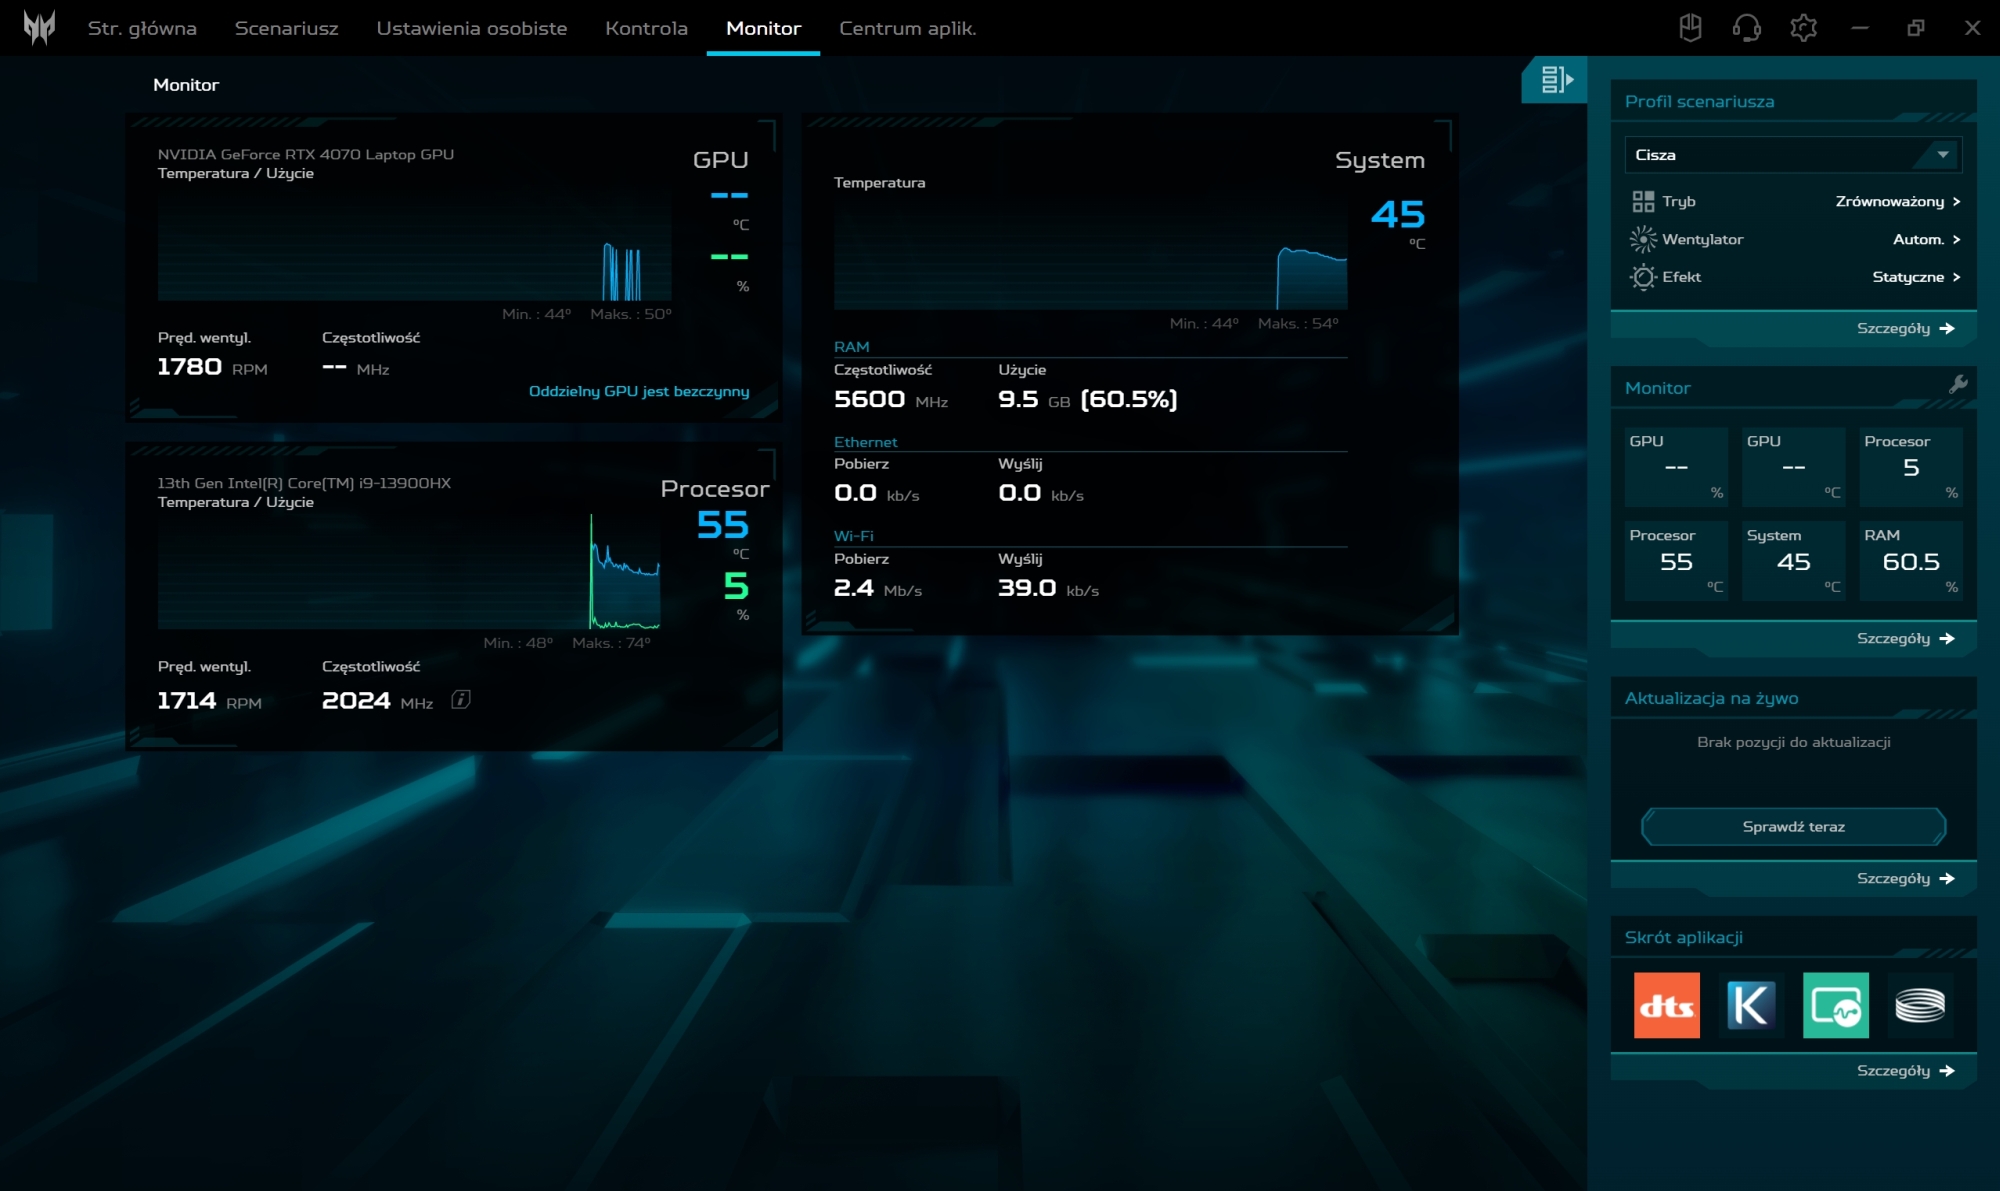
Task: Open the Str. główna tab
Action: coord(142,28)
